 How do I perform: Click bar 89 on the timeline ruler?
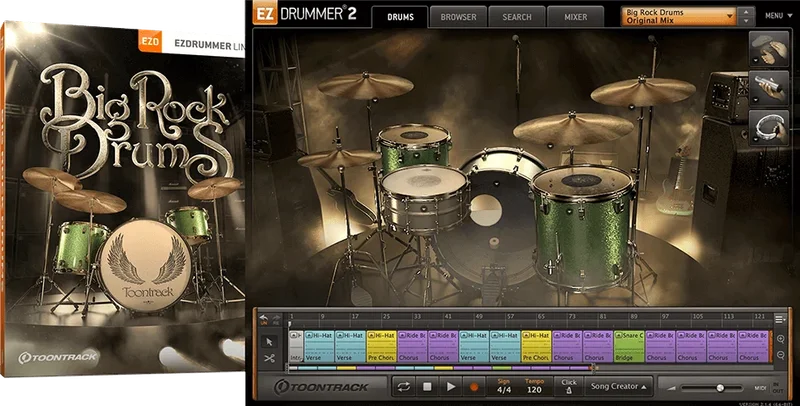click(x=634, y=317)
